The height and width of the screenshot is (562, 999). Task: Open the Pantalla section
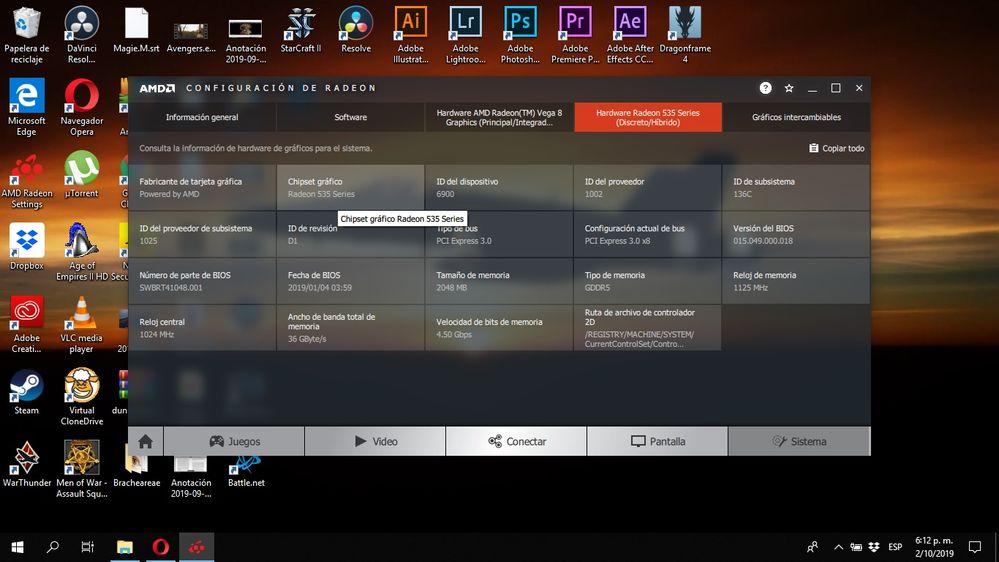tap(658, 441)
